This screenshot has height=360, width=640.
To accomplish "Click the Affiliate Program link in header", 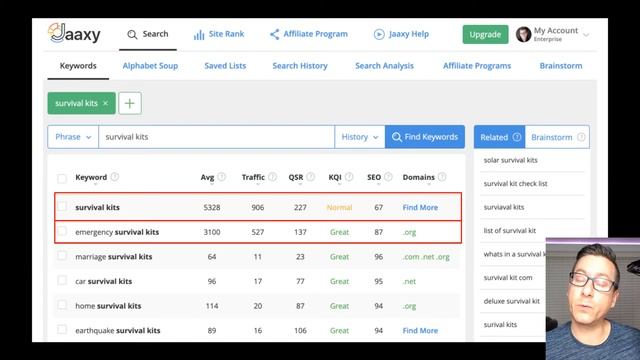I will 316,34.
